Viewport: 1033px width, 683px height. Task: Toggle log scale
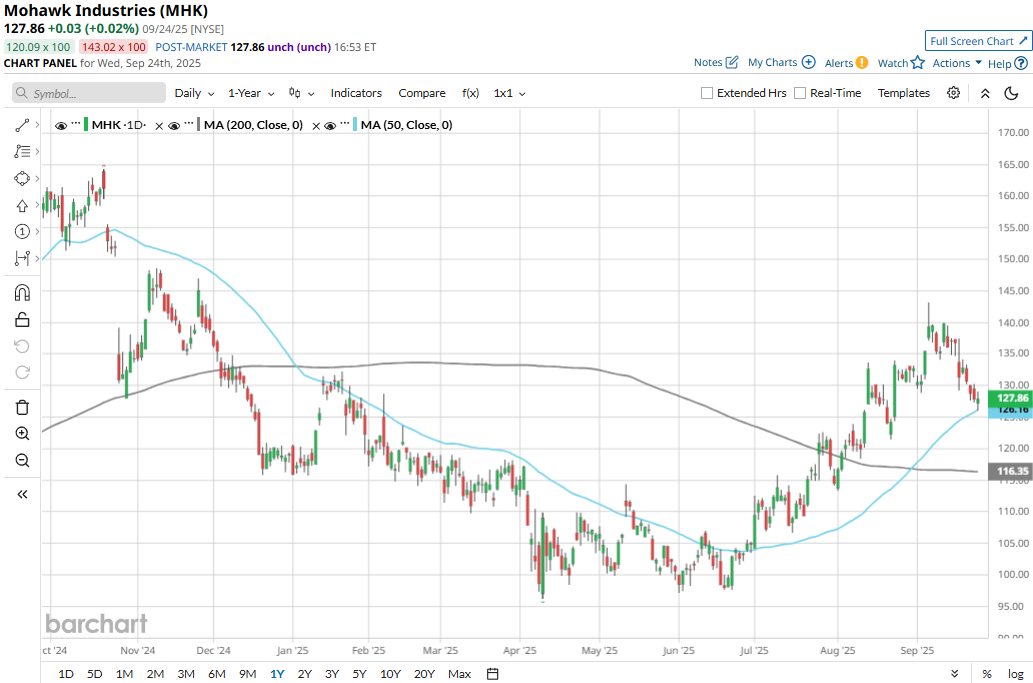1015,674
